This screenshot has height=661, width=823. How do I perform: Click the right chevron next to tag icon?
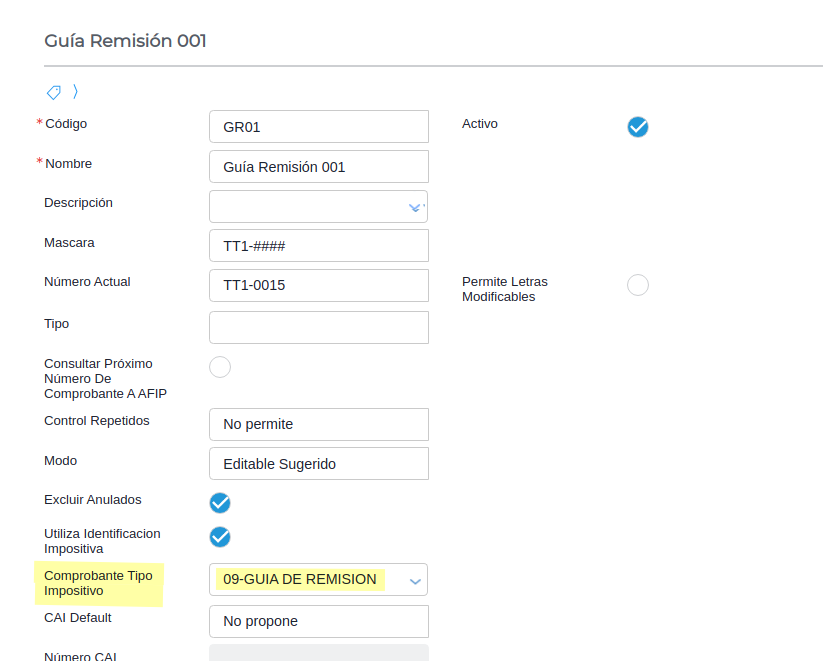coord(75,92)
